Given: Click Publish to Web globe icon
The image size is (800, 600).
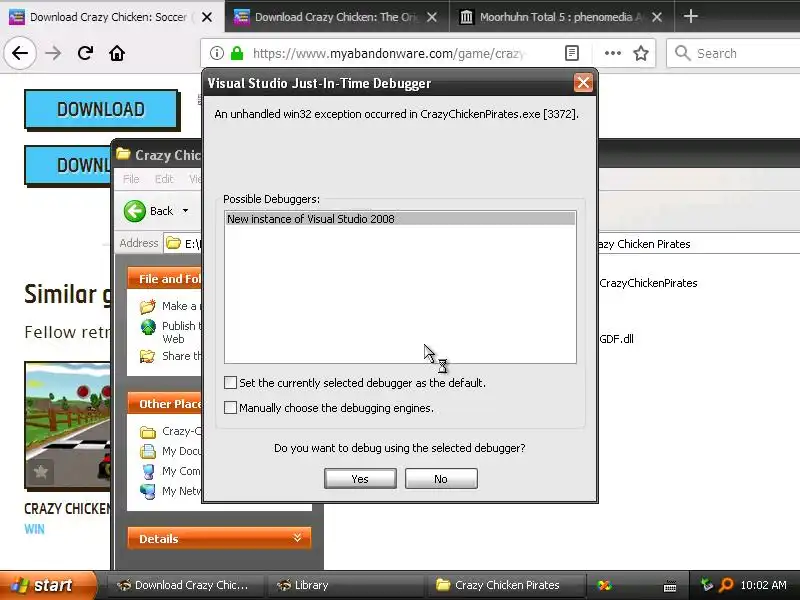Looking at the screenshot, I should pos(148,327).
